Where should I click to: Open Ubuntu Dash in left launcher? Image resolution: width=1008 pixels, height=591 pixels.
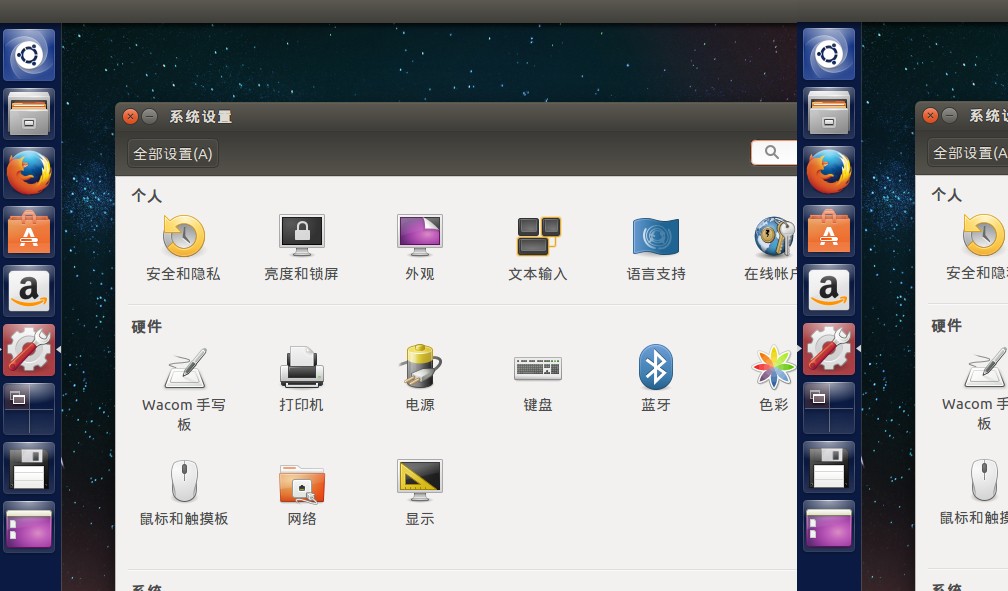(29, 54)
